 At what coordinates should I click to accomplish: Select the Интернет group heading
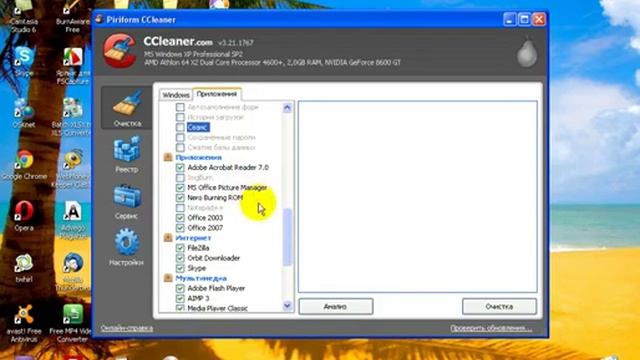[x=193, y=238]
